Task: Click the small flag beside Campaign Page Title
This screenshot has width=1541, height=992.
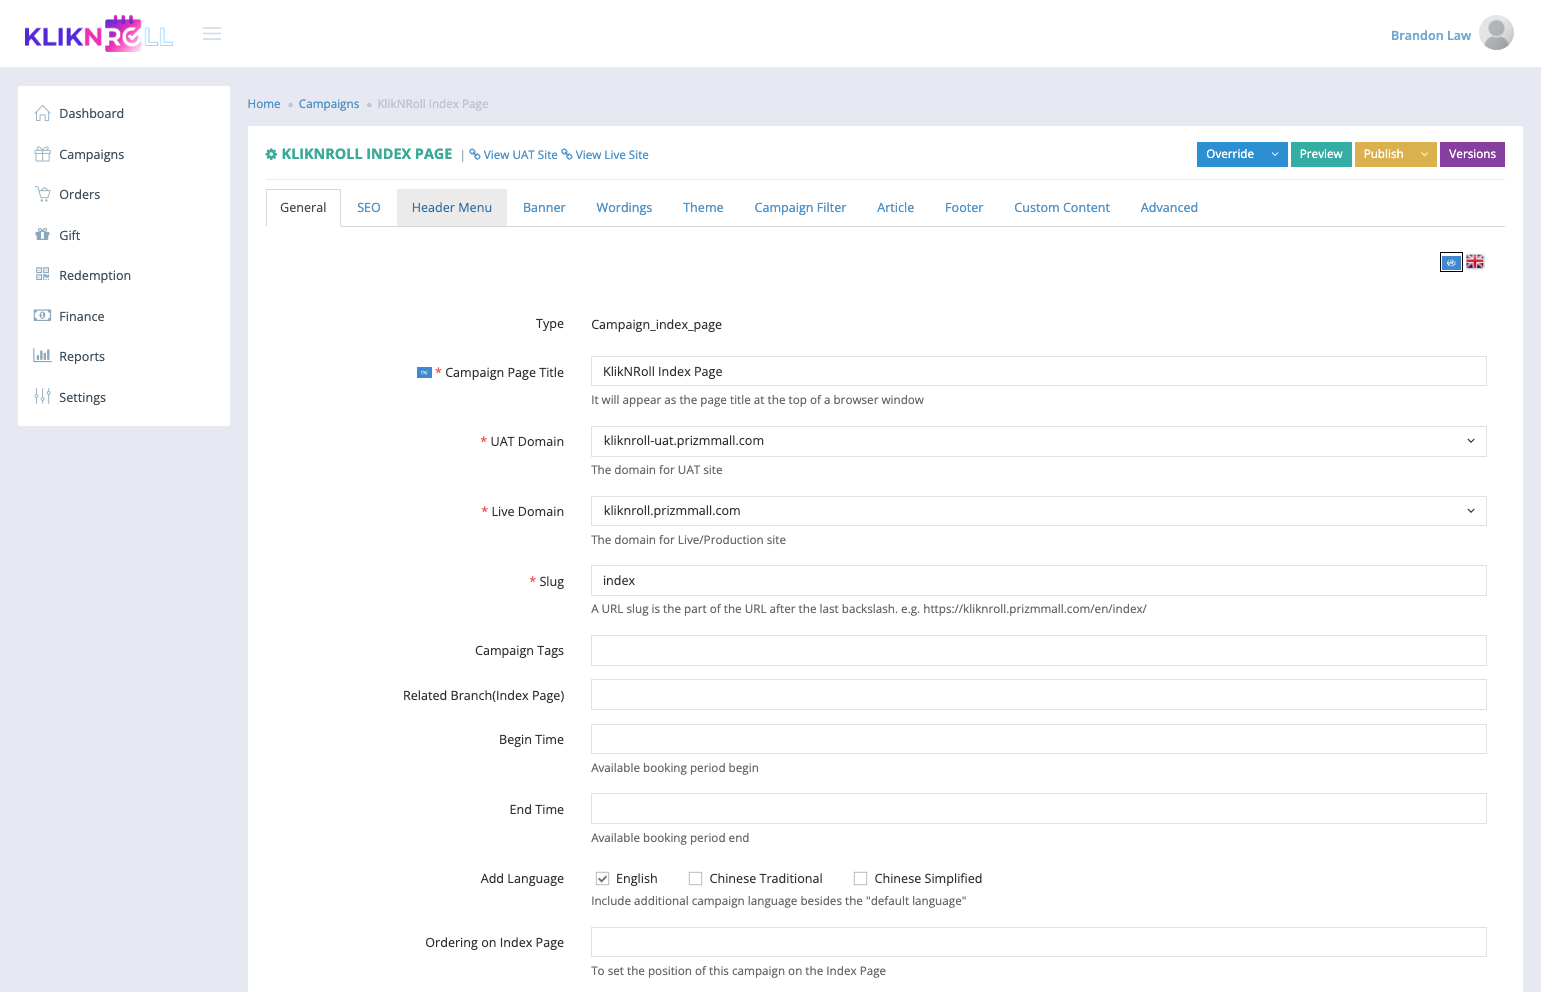Action: click(424, 372)
